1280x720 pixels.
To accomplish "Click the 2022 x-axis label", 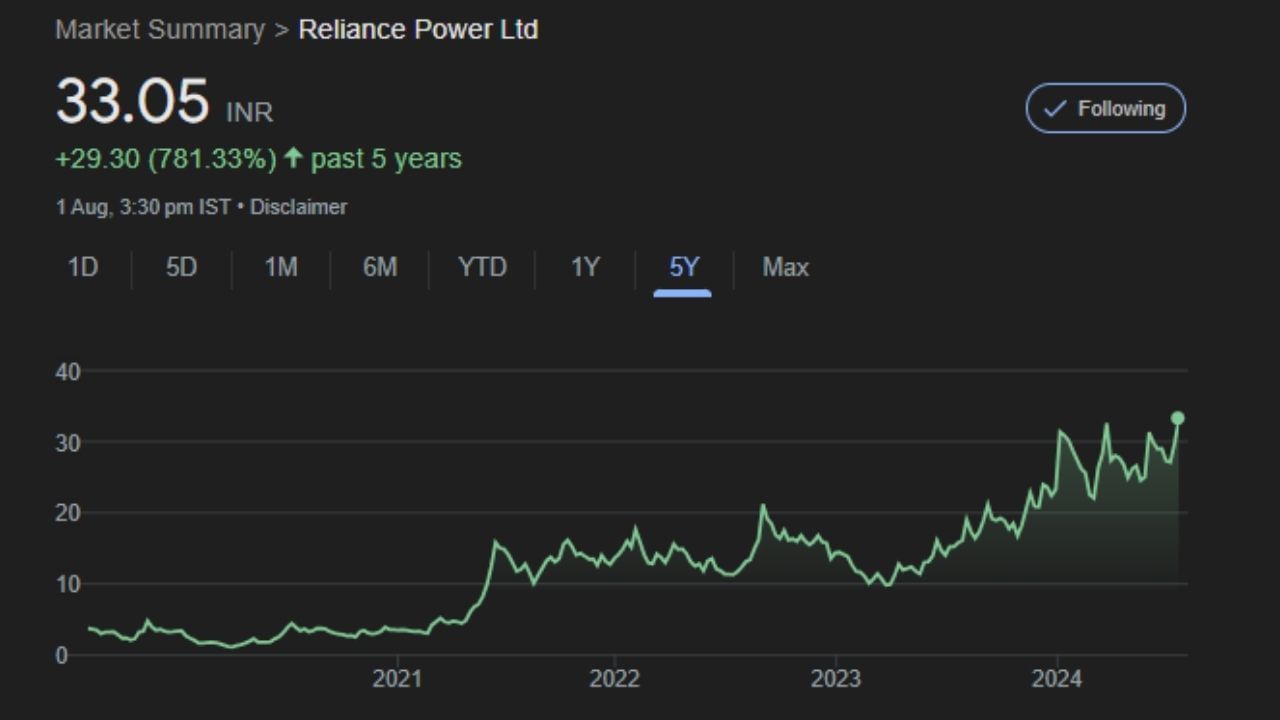I will click(614, 679).
